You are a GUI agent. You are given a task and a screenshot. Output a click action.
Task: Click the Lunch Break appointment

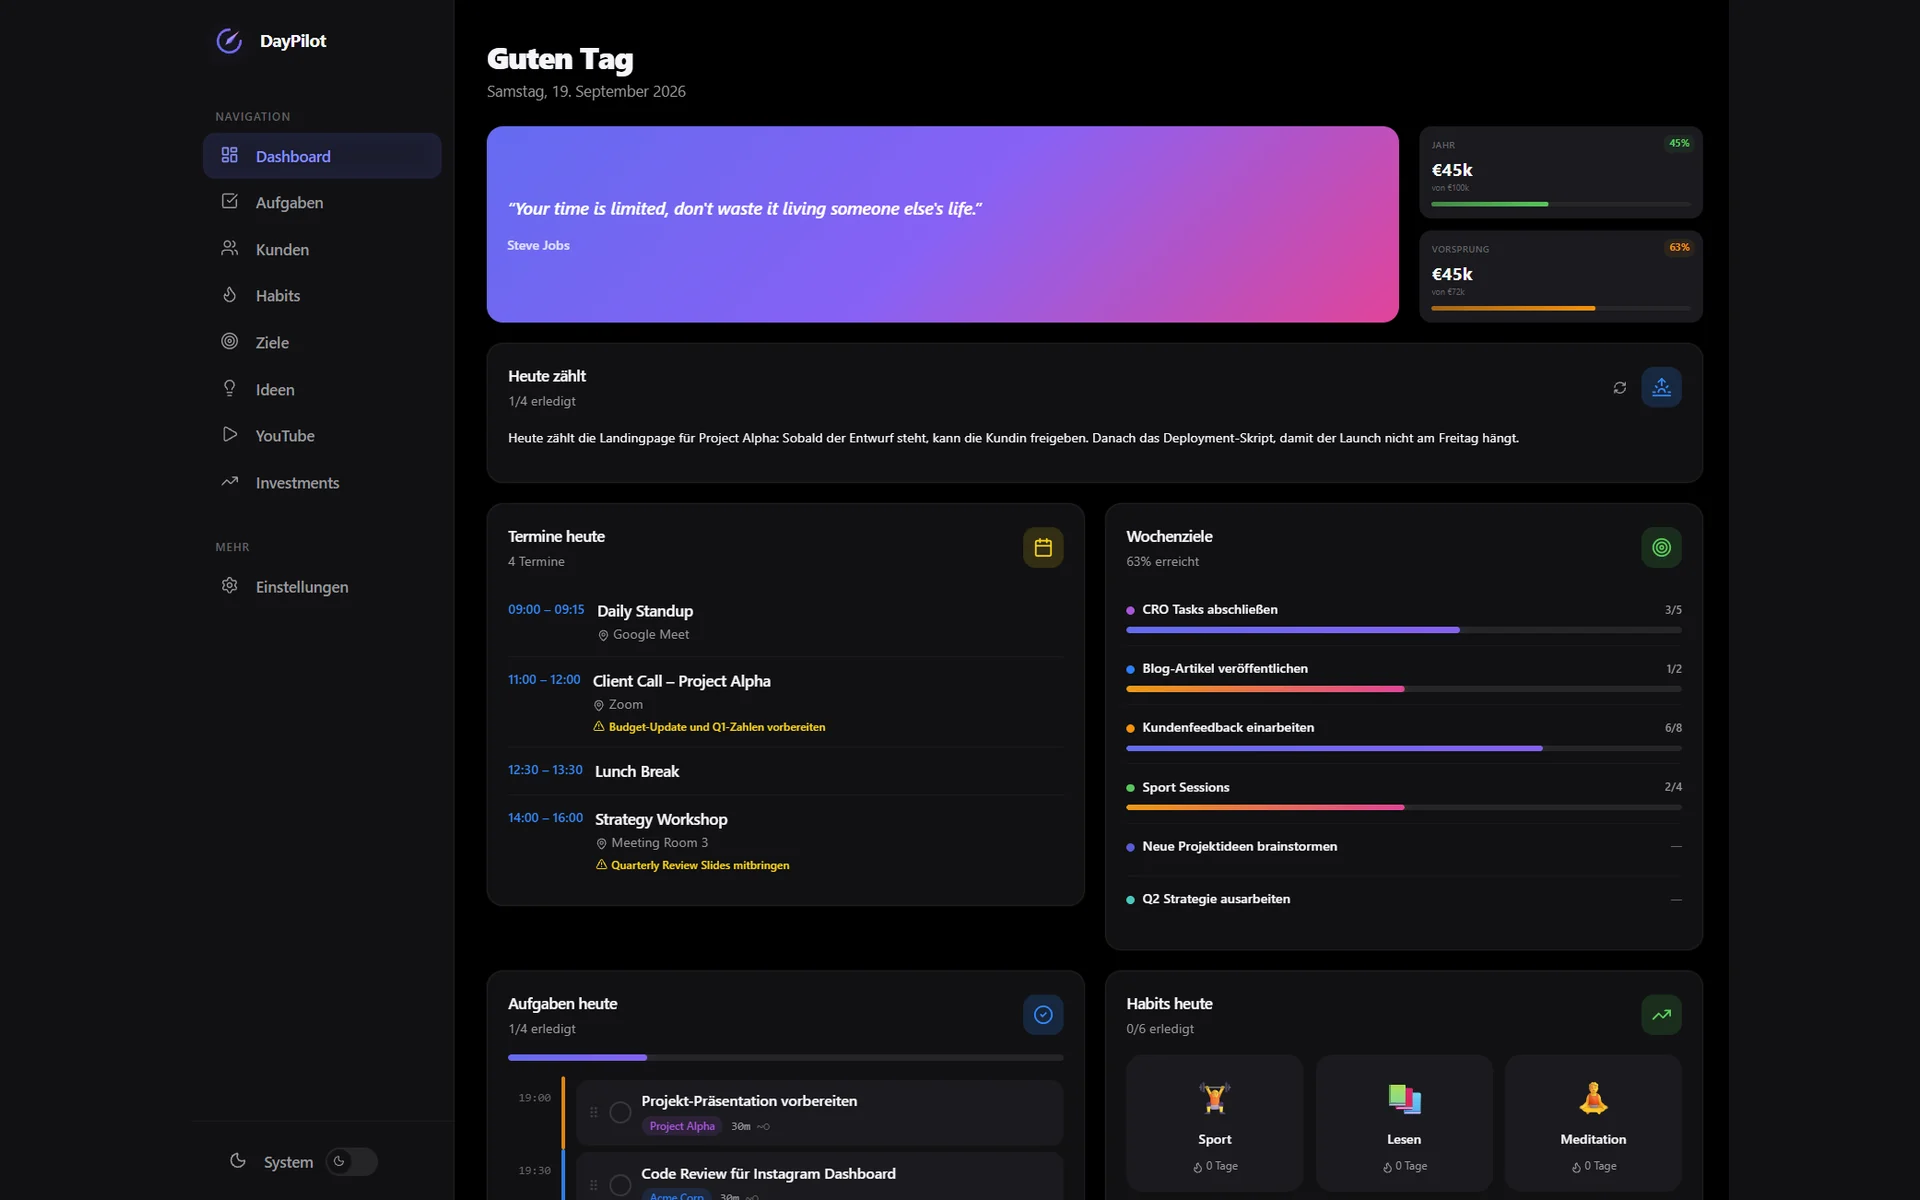point(785,771)
